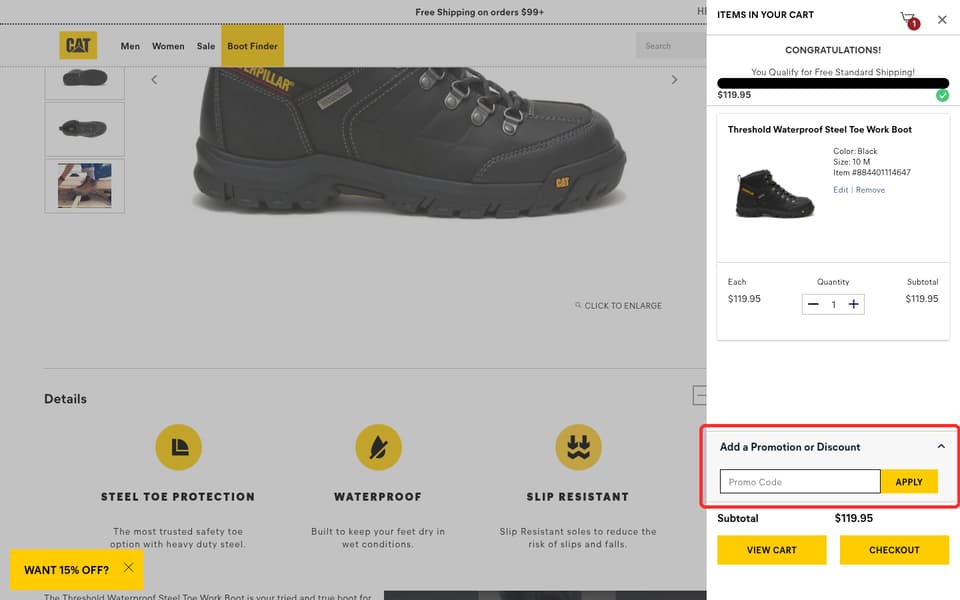
Task: Click the green free shipping checkmark
Action: point(942,95)
